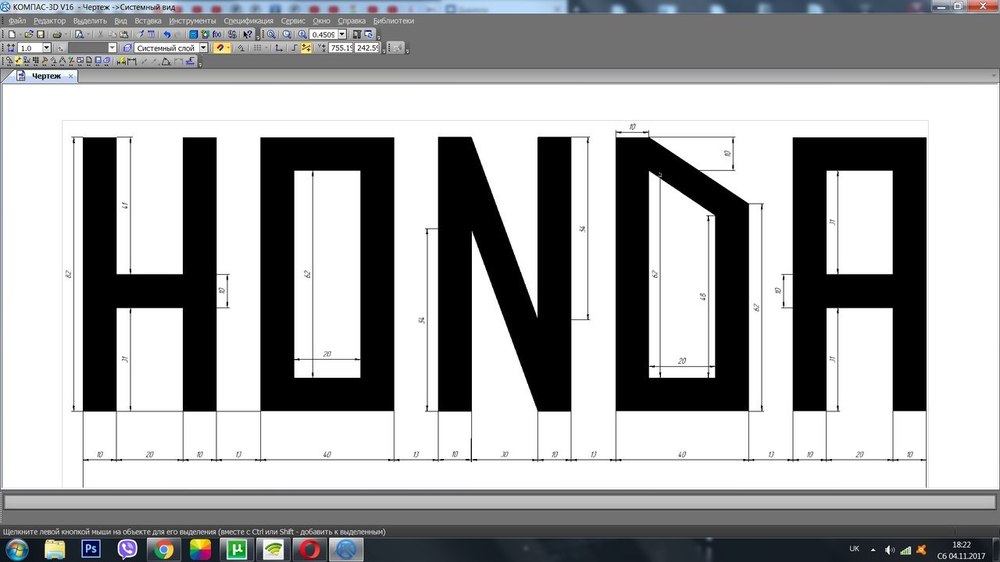
Task: Click the UK language indicator in tray
Action: pos(853,549)
